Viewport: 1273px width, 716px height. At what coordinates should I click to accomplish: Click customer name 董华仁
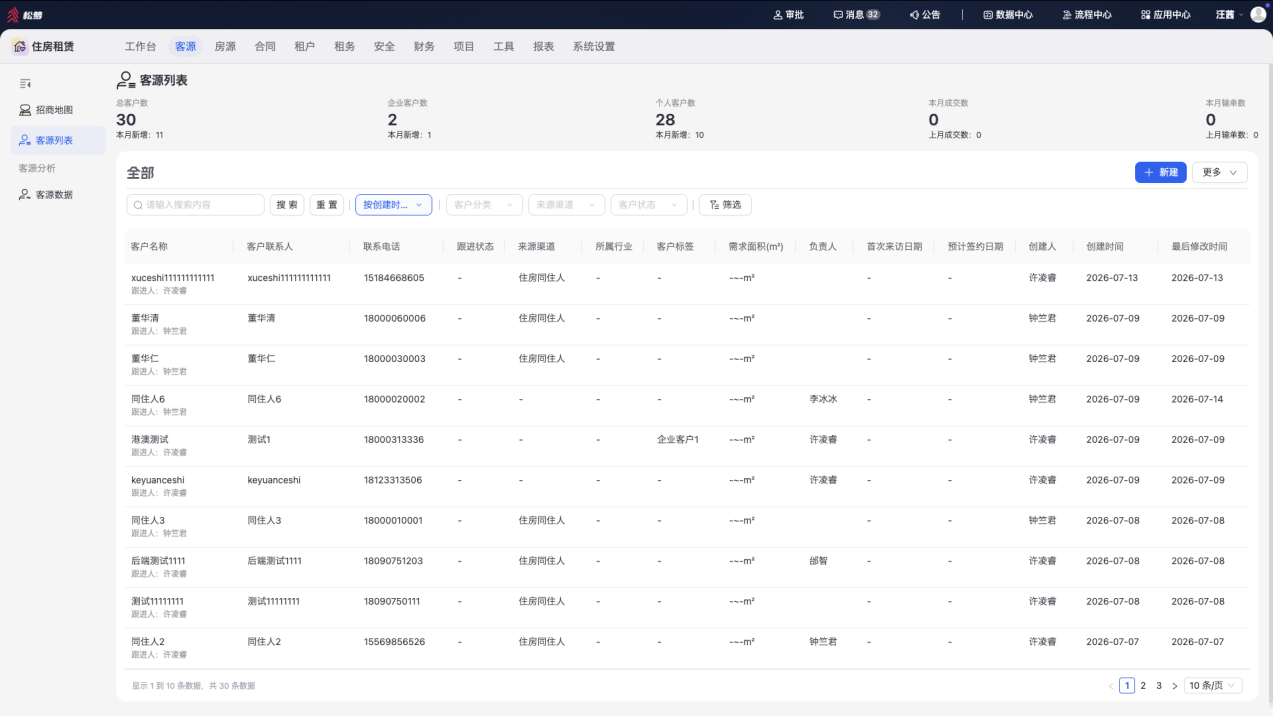point(145,358)
